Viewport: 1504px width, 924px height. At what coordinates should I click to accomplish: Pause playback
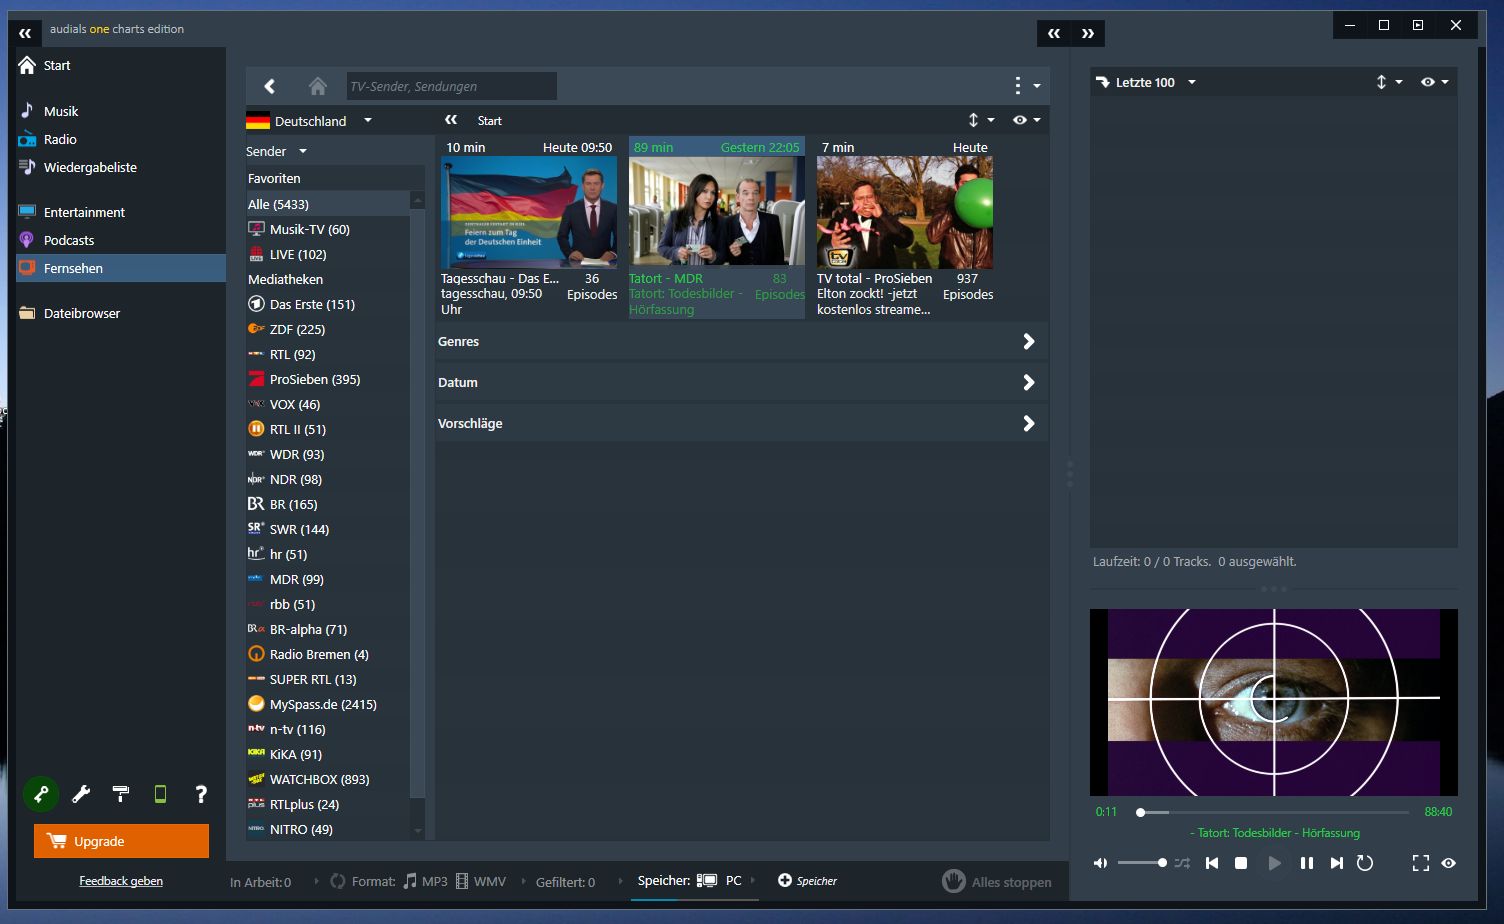click(x=1306, y=863)
